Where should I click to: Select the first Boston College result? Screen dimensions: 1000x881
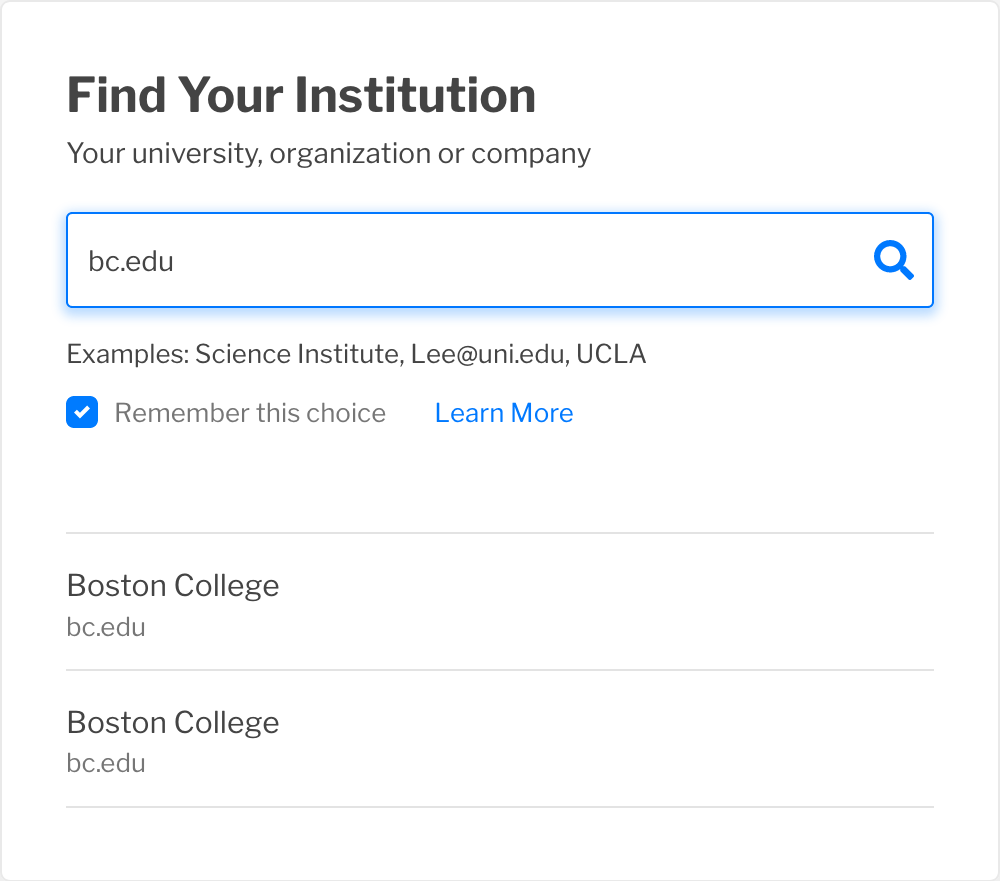500,602
